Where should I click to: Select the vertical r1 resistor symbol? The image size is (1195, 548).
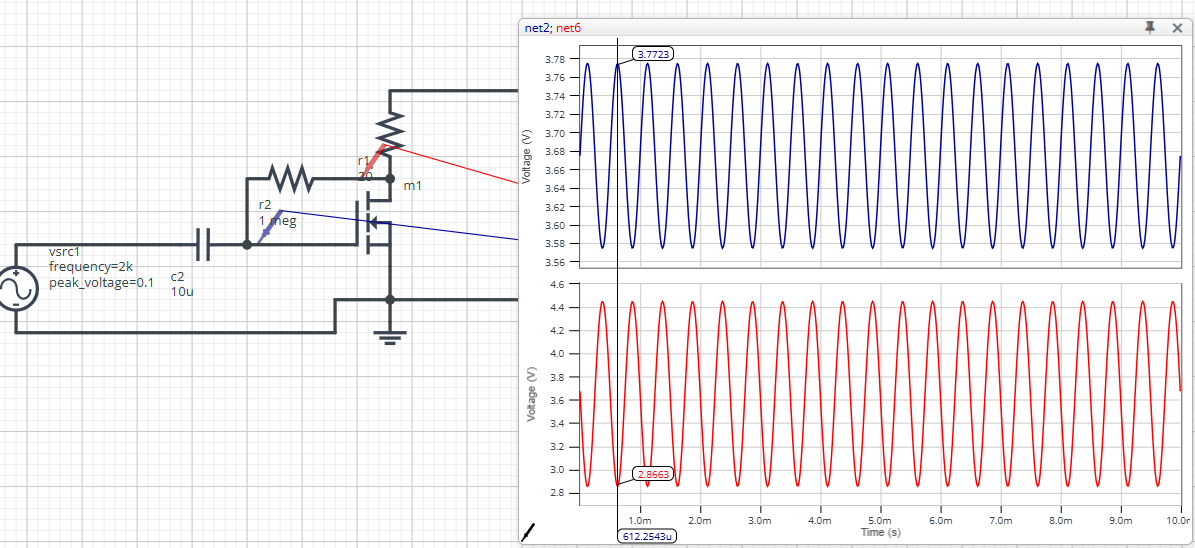click(x=390, y=128)
